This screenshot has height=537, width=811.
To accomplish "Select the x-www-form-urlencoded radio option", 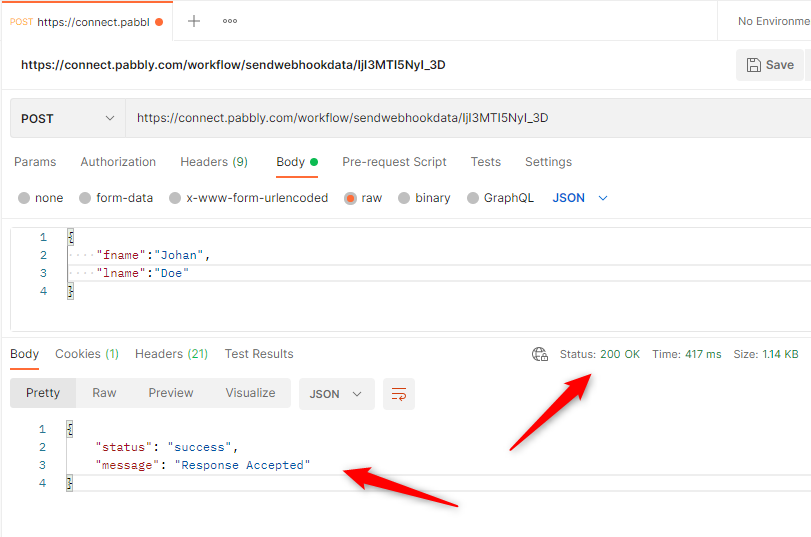I will (175, 198).
